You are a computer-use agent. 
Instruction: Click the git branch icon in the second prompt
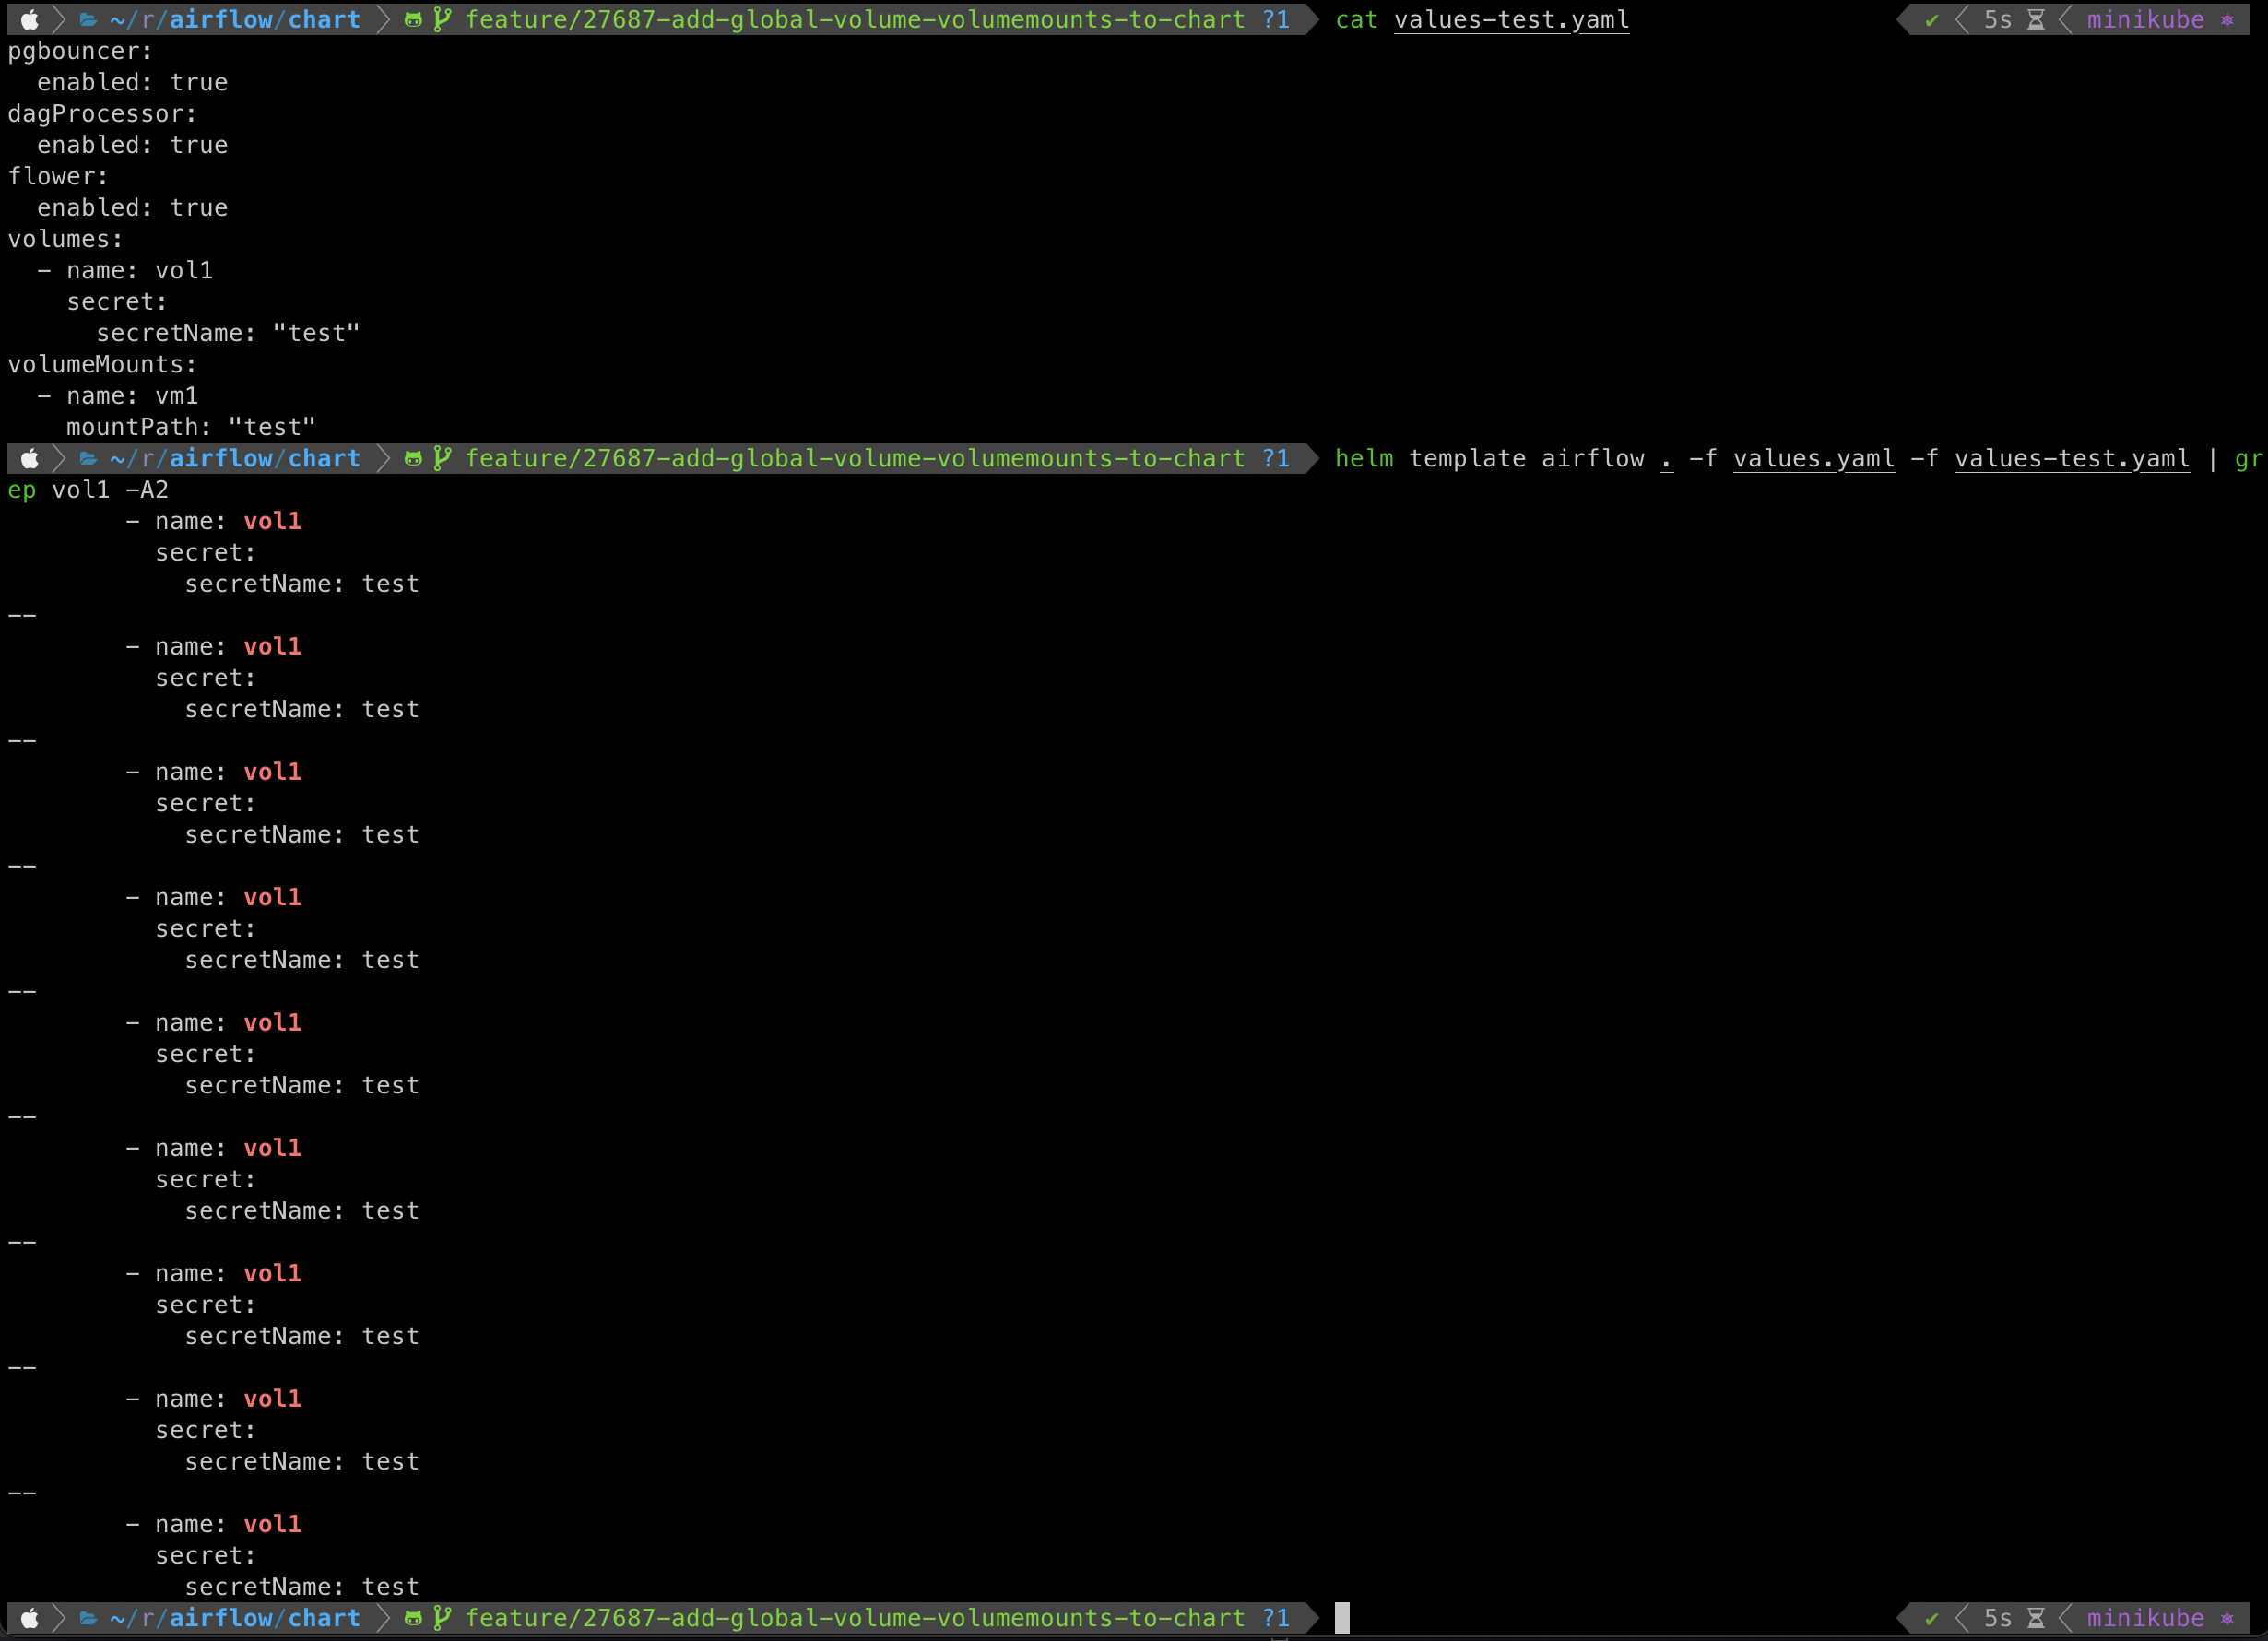coord(443,458)
